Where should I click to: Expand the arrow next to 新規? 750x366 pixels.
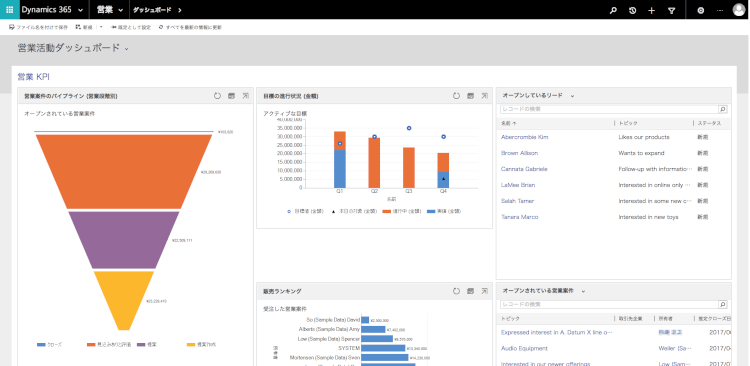pyautogui.click(x=101, y=27)
